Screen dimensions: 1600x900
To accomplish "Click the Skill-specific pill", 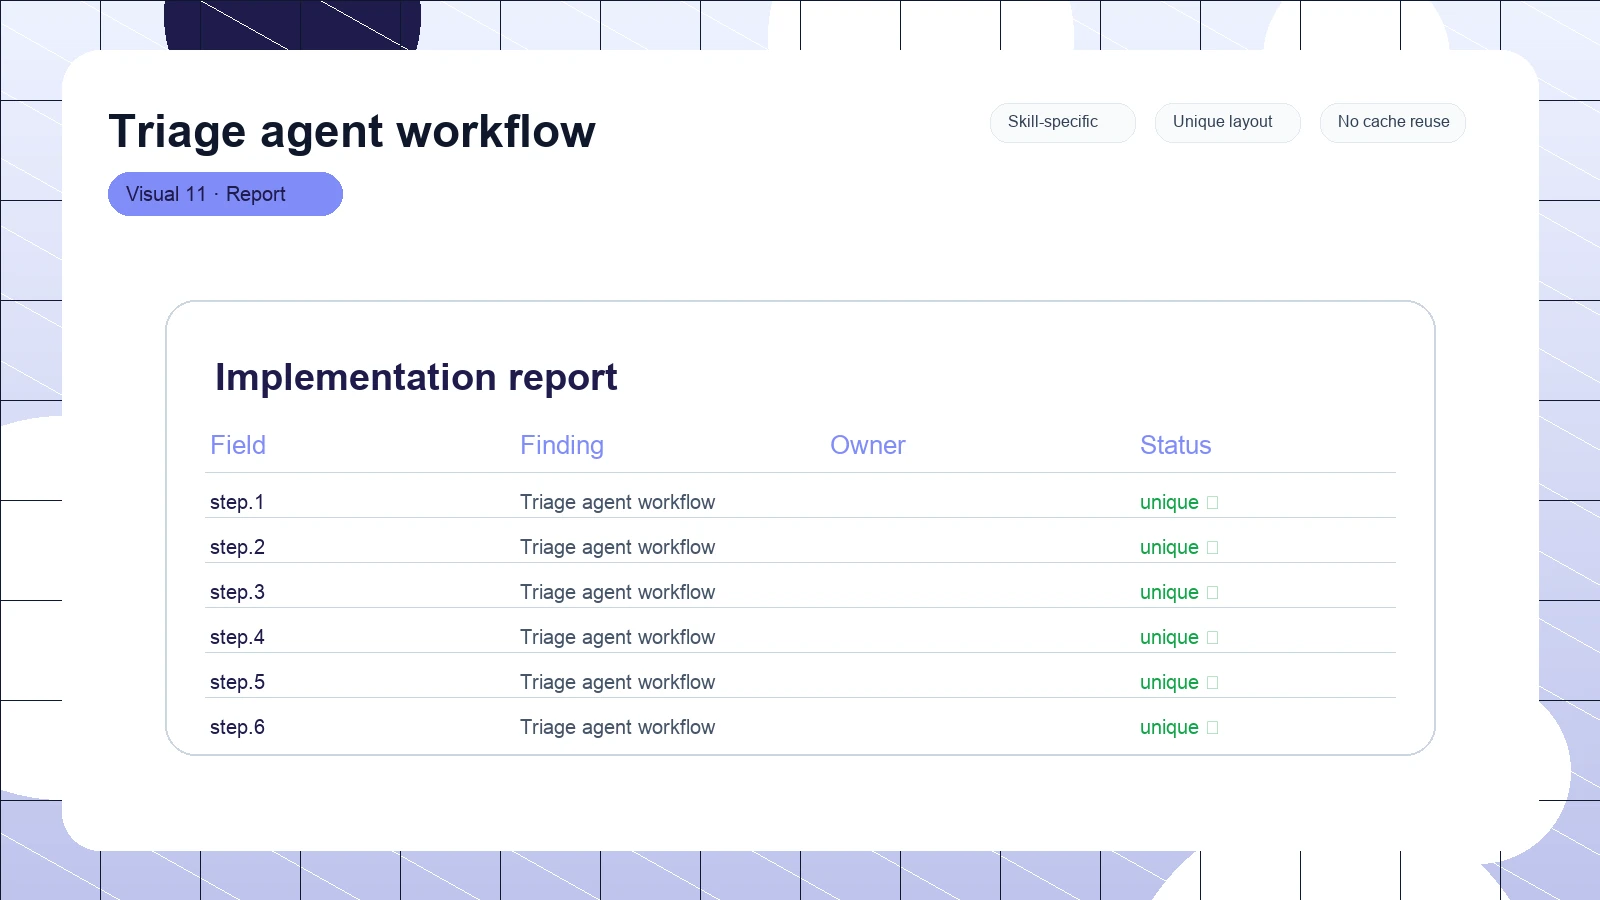I will click(1062, 122).
